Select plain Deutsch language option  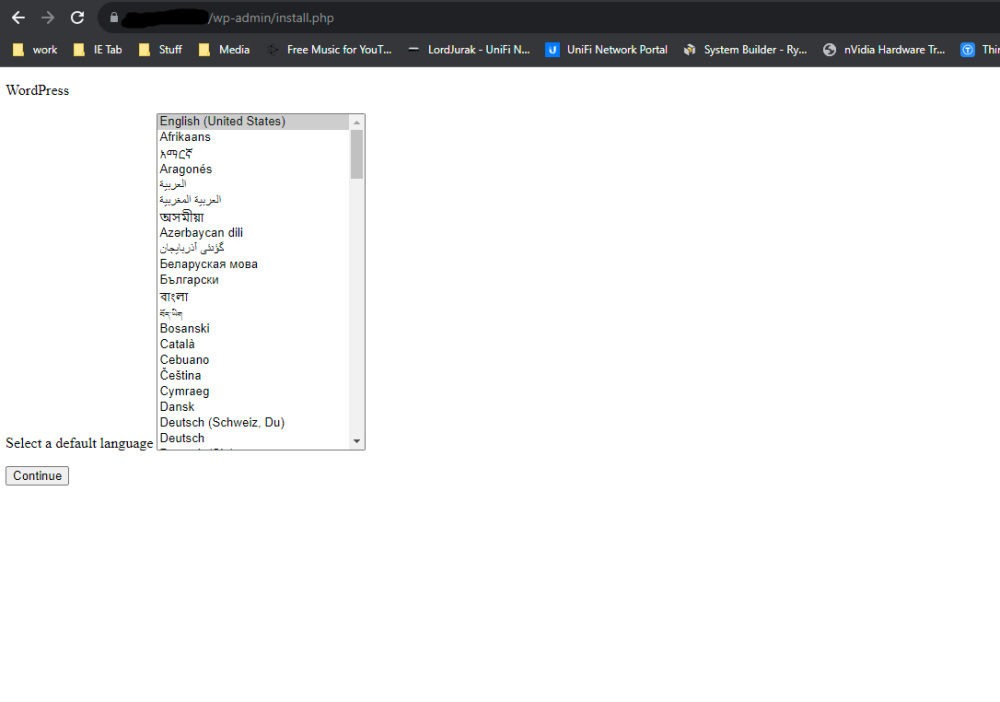click(253, 438)
